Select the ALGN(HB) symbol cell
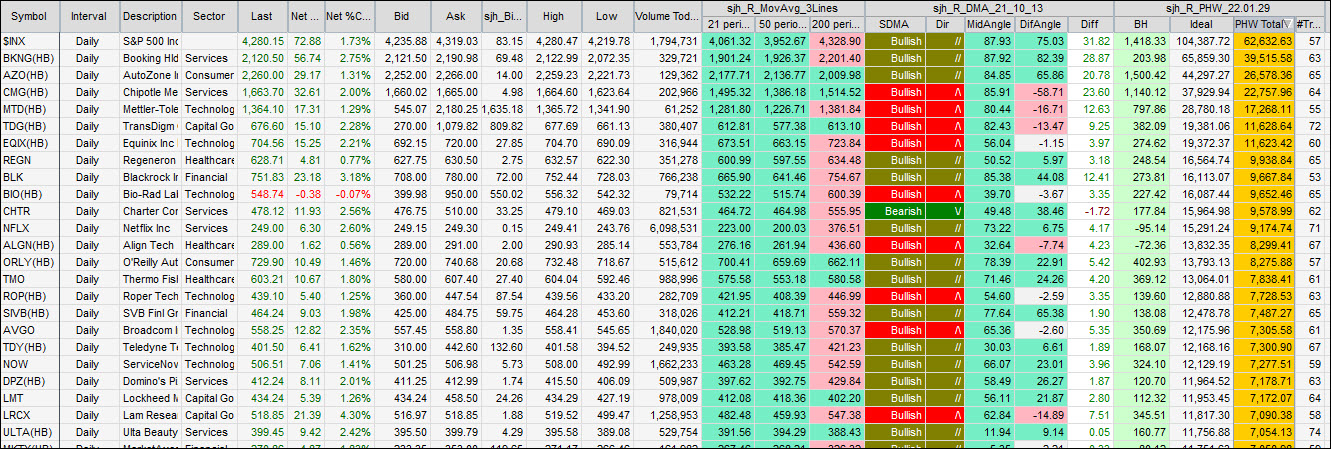This screenshot has height=449, width=1331. click(x=30, y=245)
